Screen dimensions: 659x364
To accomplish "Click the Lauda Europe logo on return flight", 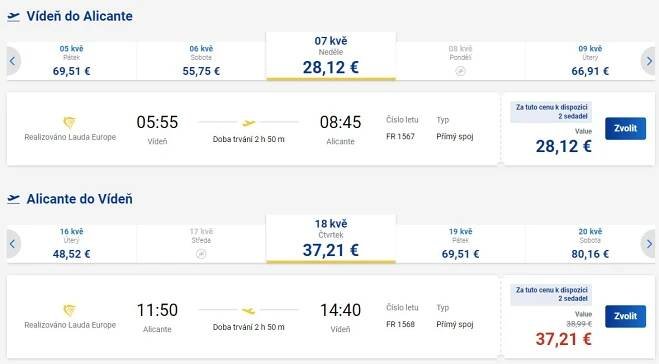I will point(69,310).
